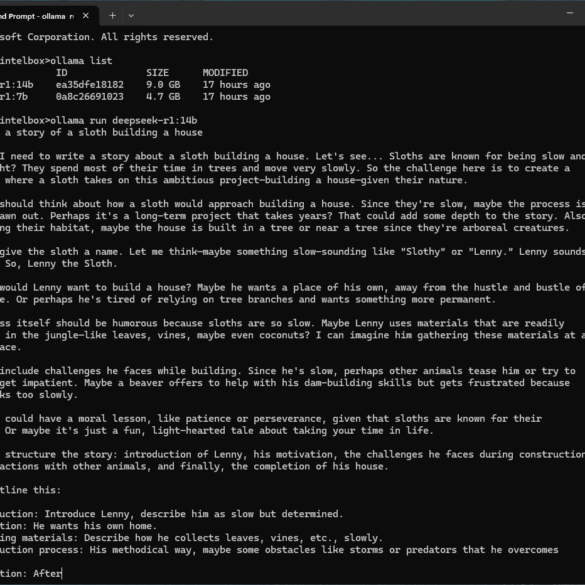Click the text 'ks too slowly.'

click(x=39, y=395)
